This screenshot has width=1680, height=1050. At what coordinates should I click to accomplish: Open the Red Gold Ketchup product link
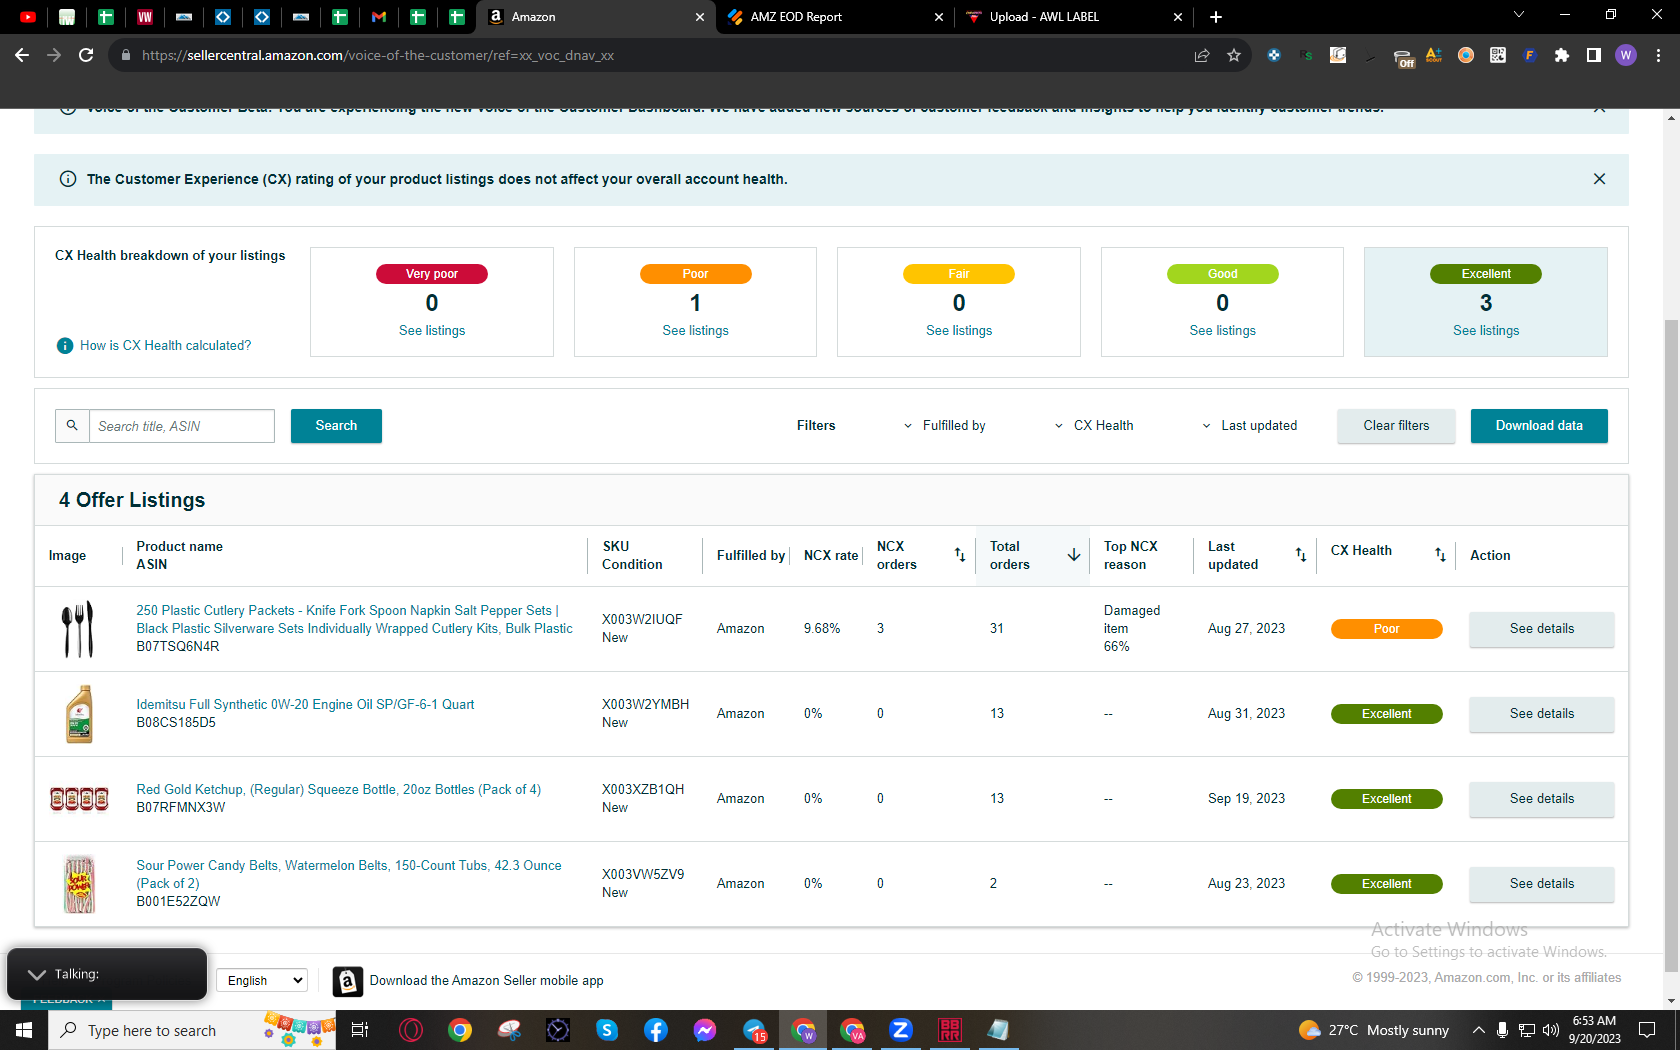tap(338, 790)
